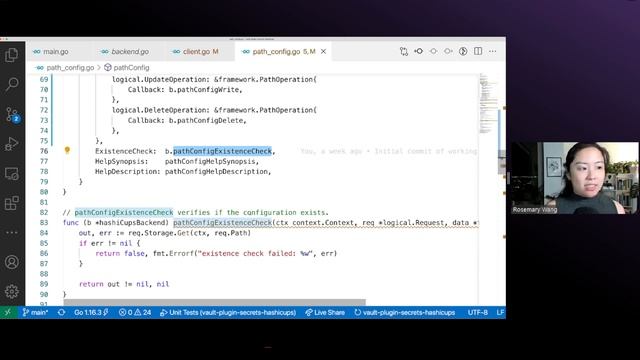Synchronize changes from the status bar
The height and width of the screenshot is (360, 640).
pos(62,313)
